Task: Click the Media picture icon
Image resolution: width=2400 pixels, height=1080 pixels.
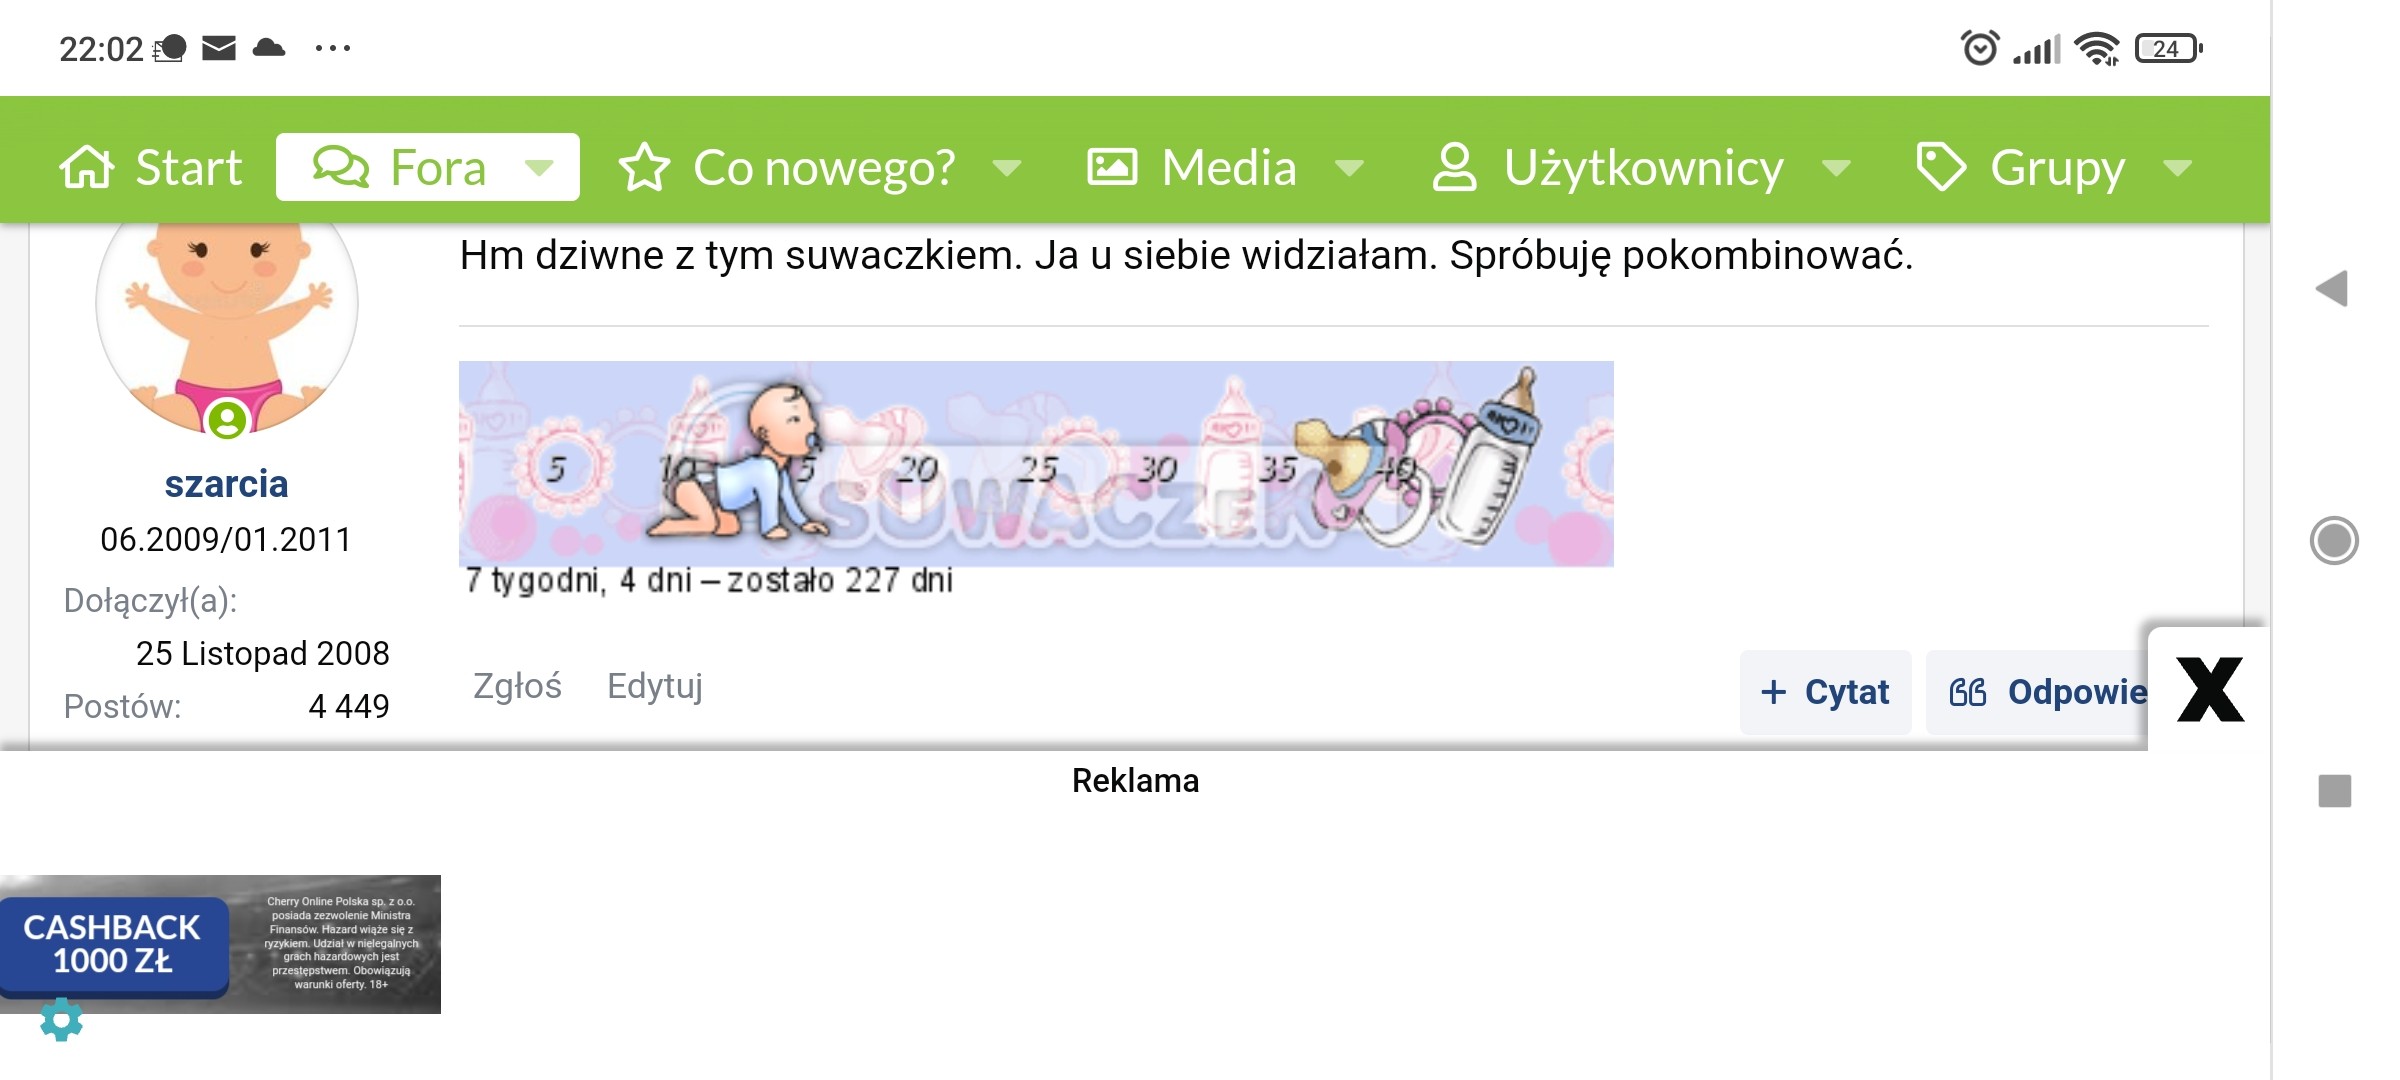Action: pyautogui.click(x=1112, y=167)
